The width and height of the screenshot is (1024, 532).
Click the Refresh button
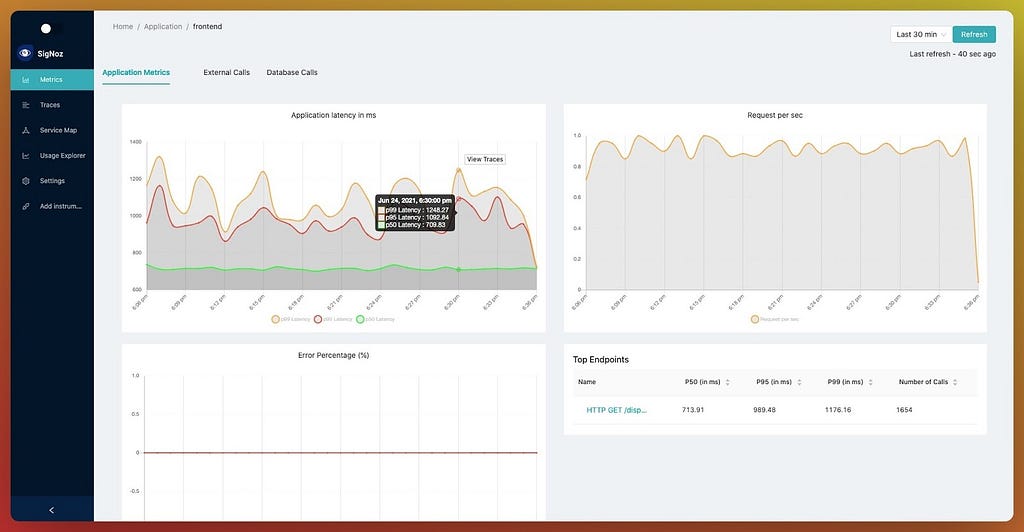pos(974,35)
